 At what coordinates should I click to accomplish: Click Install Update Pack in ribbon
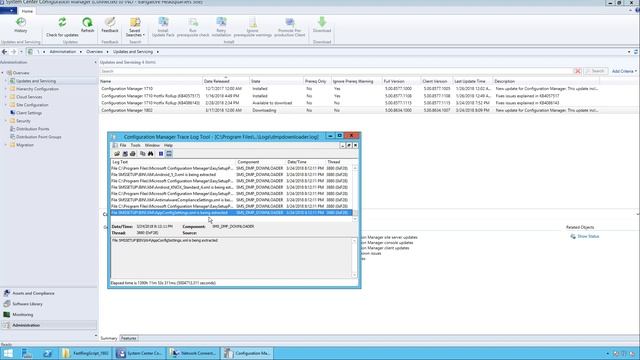pyautogui.click(x=163, y=27)
